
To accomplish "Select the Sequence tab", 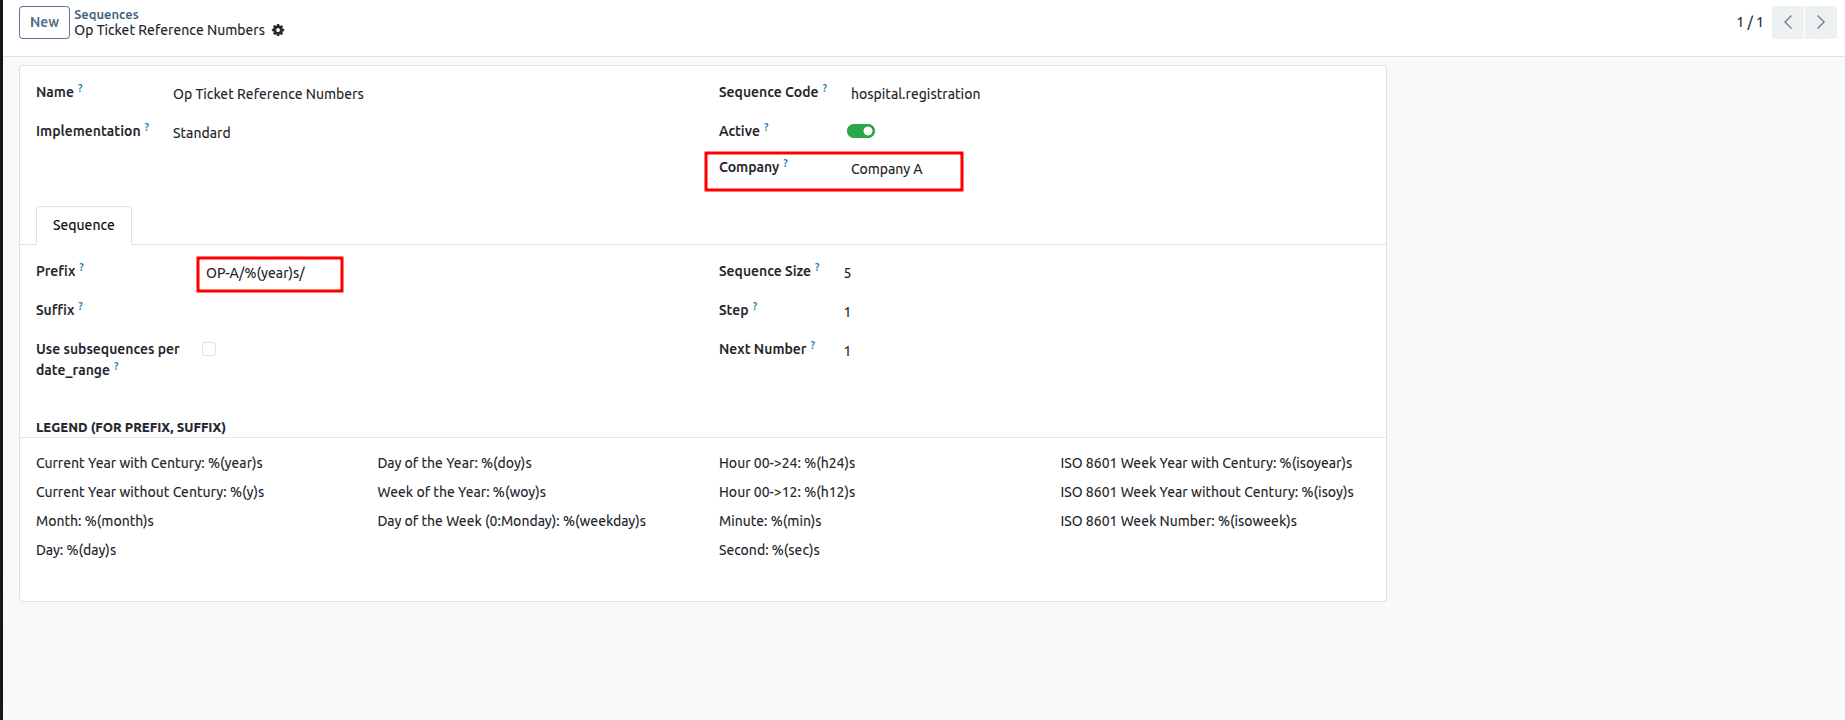I will (x=84, y=225).
